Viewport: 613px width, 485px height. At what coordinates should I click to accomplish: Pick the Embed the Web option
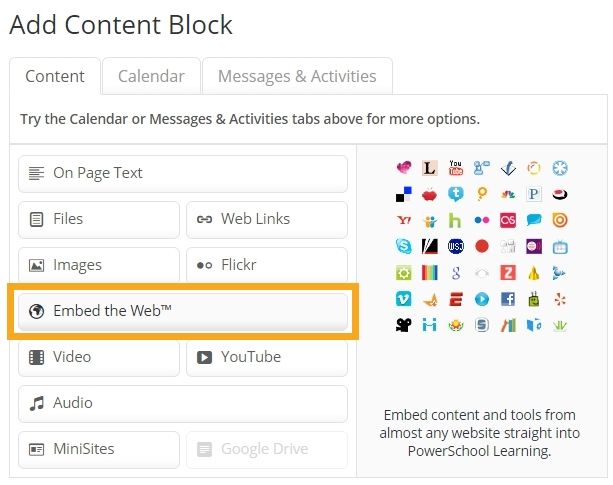(183, 311)
